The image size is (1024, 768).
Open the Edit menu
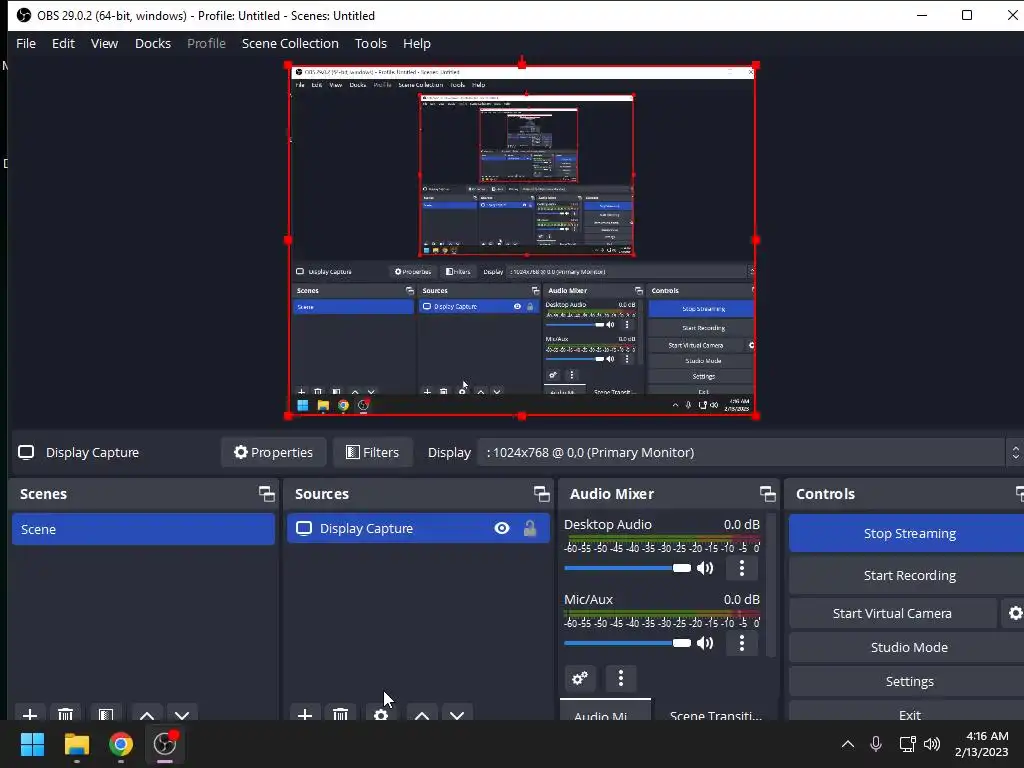pyautogui.click(x=63, y=43)
